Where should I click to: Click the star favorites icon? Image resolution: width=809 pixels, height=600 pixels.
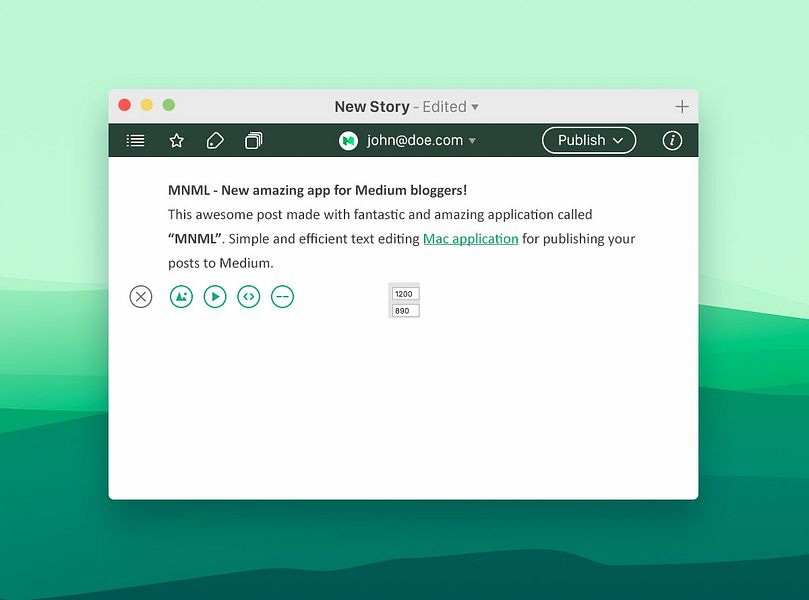(x=176, y=140)
